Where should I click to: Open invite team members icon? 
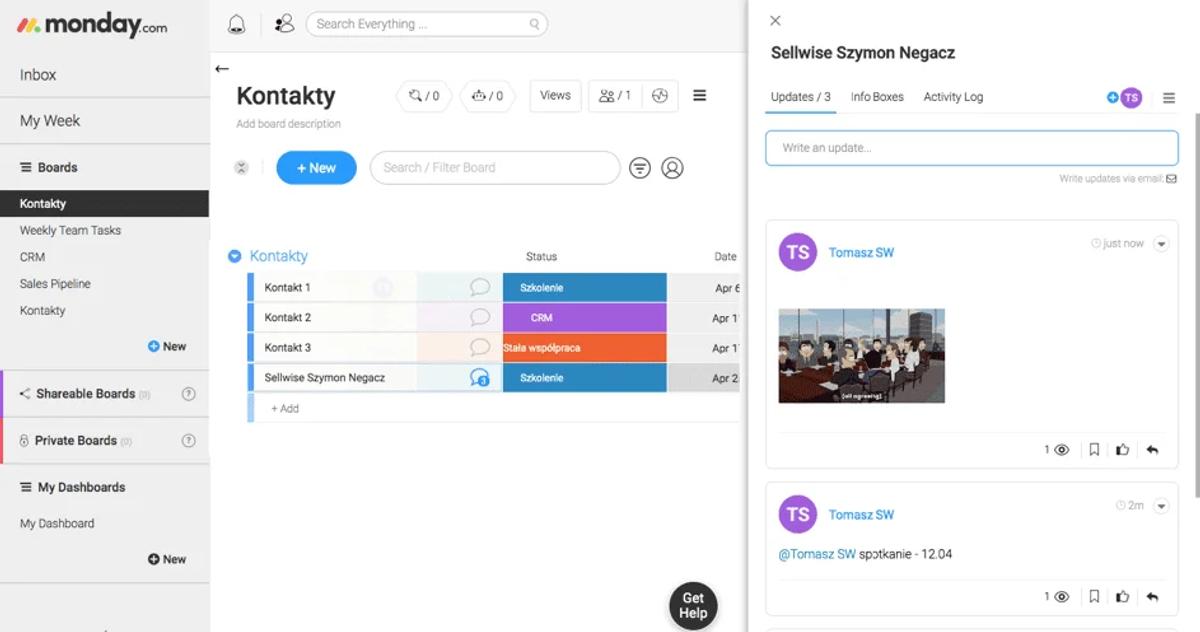click(x=284, y=24)
